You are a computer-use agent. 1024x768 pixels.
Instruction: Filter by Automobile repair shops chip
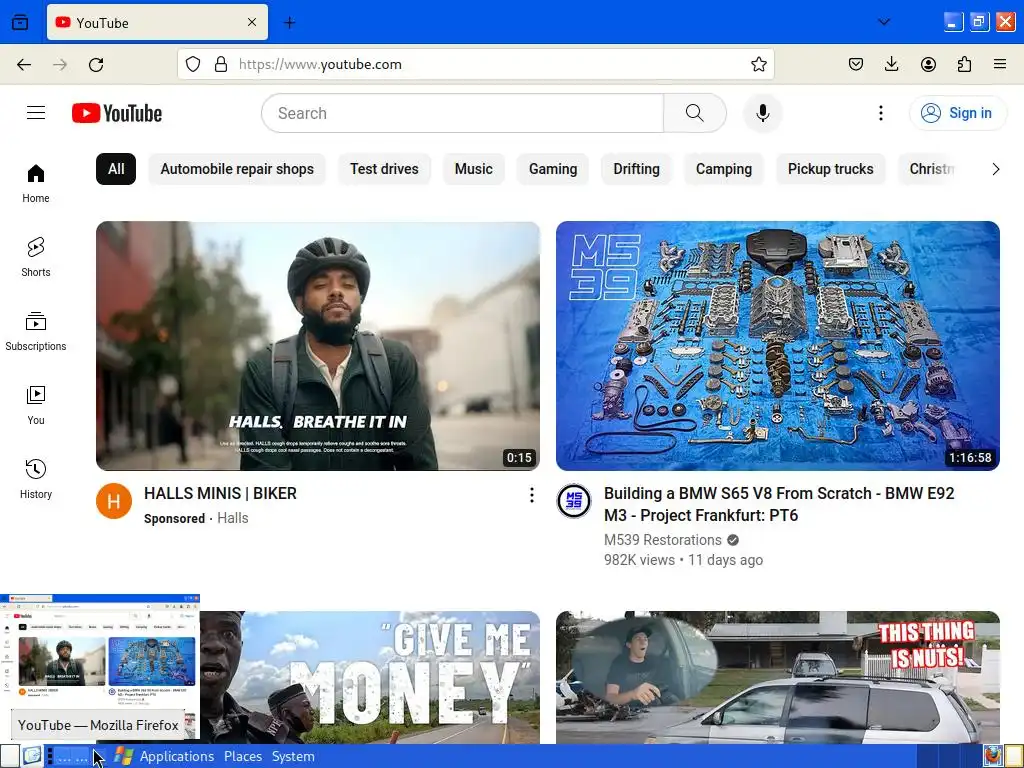pyautogui.click(x=237, y=169)
